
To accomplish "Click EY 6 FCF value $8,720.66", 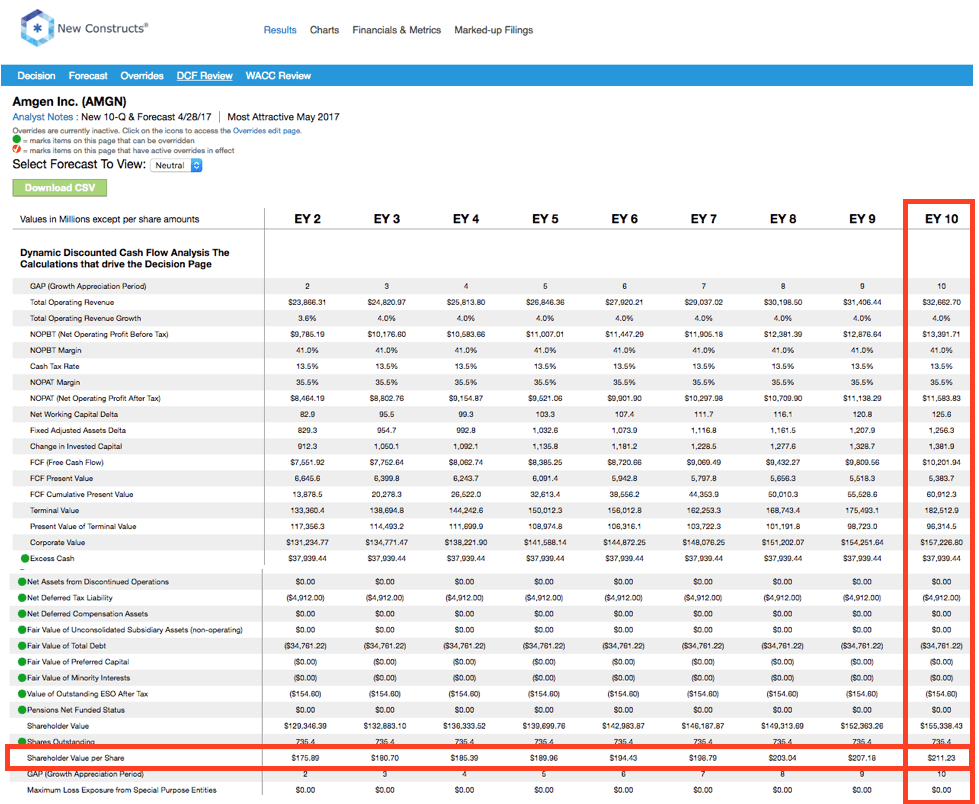I will (624, 463).
